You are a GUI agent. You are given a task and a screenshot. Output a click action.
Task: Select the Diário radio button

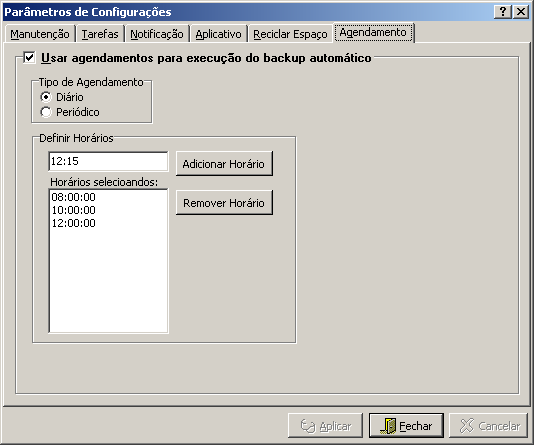point(46,97)
